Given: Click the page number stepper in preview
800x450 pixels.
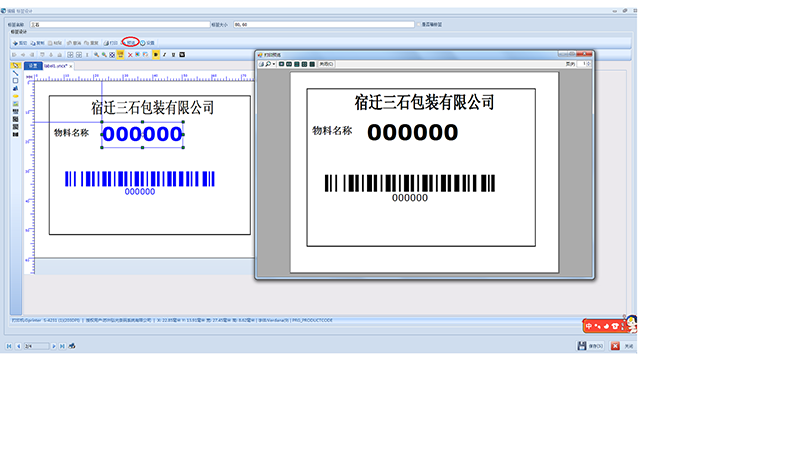Looking at the screenshot, I should [589, 64].
